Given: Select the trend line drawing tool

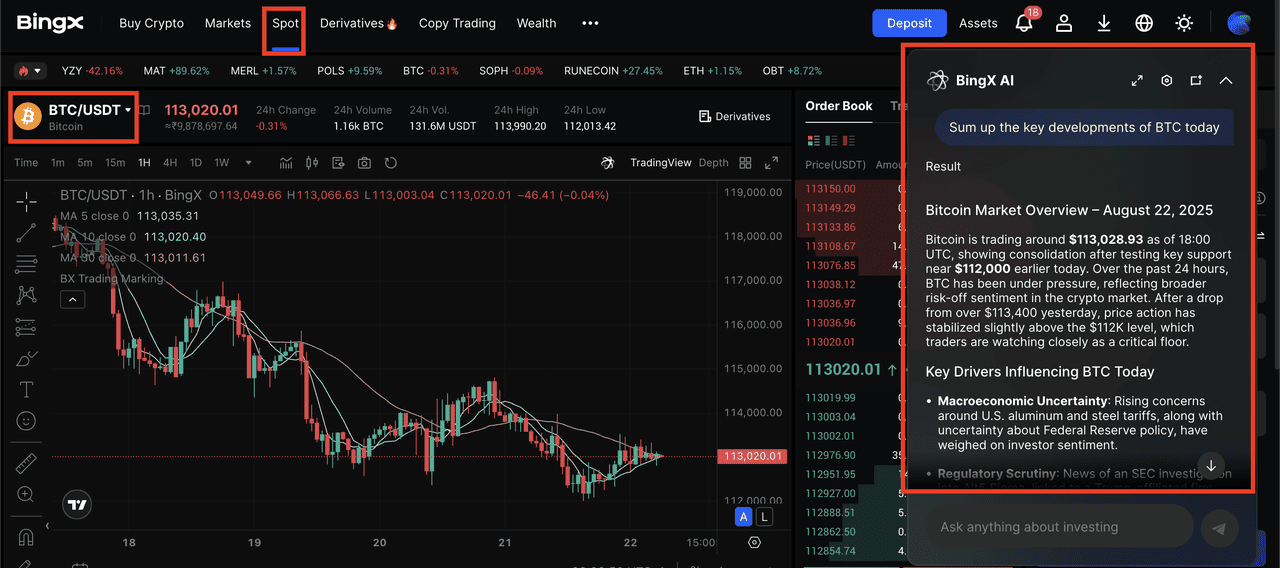Looking at the screenshot, I should [x=27, y=233].
